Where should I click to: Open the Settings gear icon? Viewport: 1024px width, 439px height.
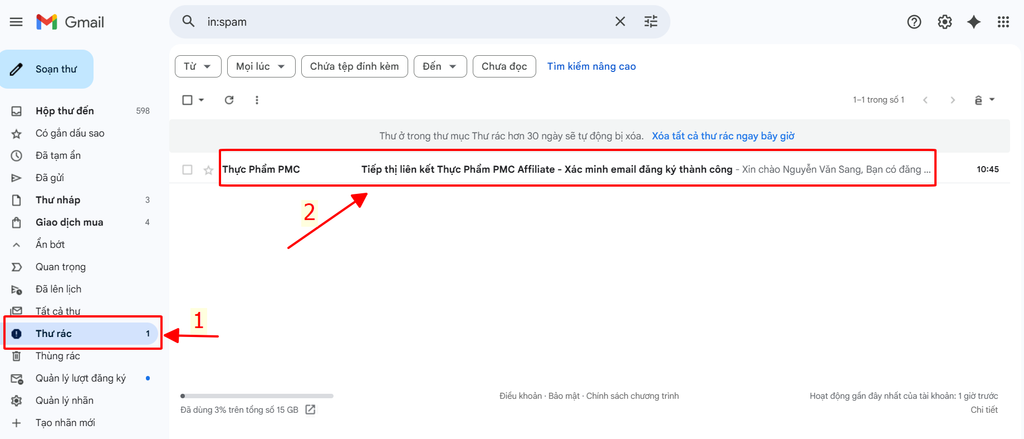[x=944, y=22]
